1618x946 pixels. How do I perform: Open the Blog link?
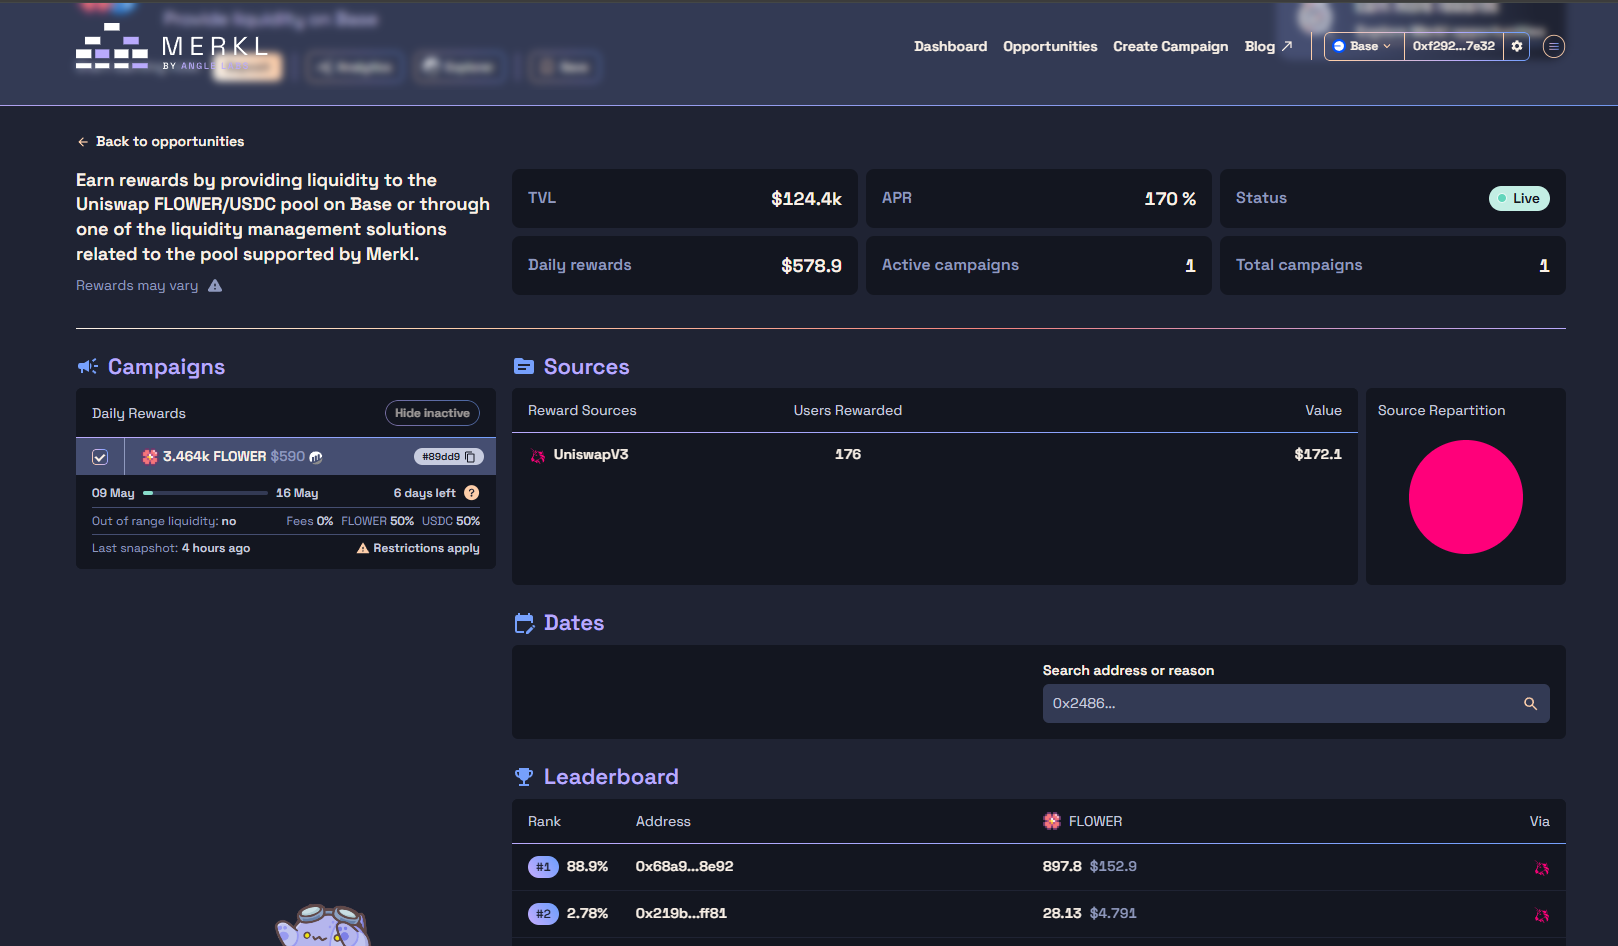tap(1268, 46)
